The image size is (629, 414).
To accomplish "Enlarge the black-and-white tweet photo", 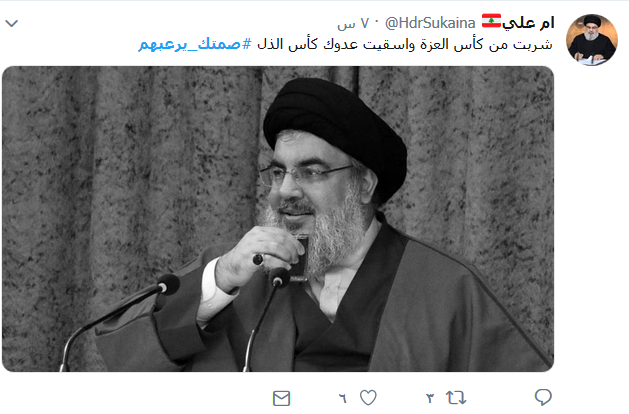I will coord(278,219).
